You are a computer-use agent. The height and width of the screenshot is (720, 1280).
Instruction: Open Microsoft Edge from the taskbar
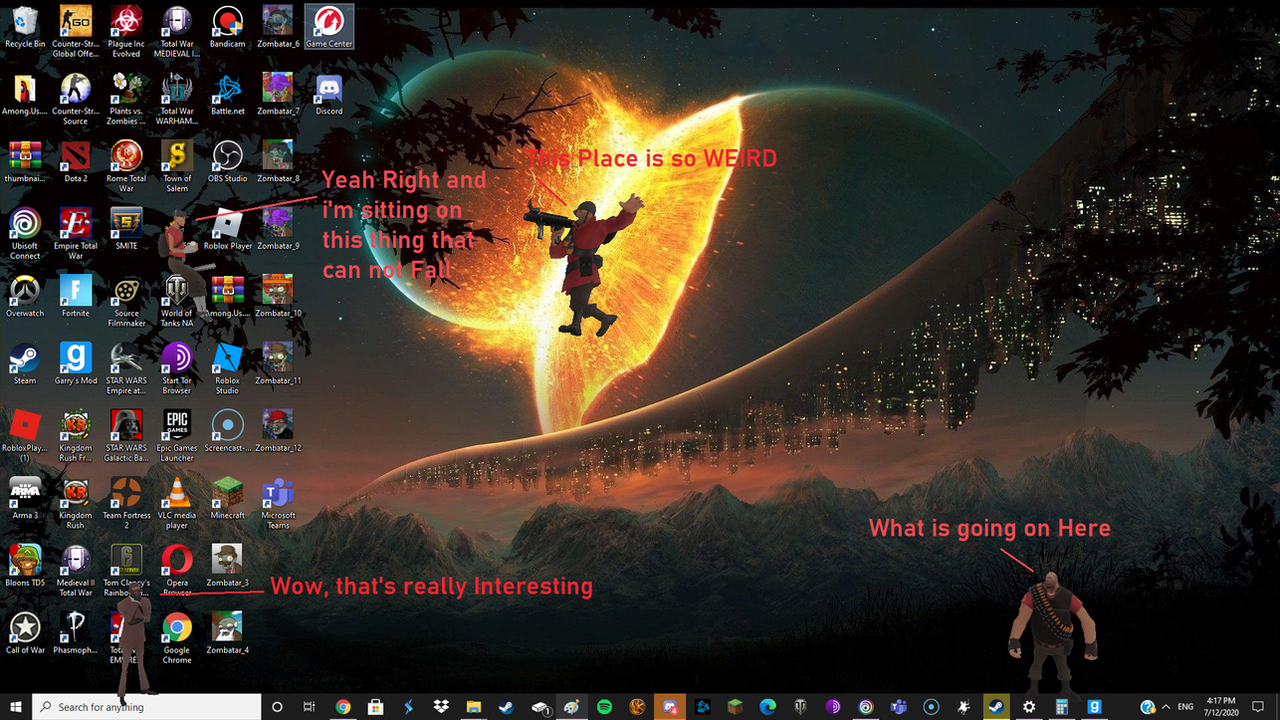point(768,707)
